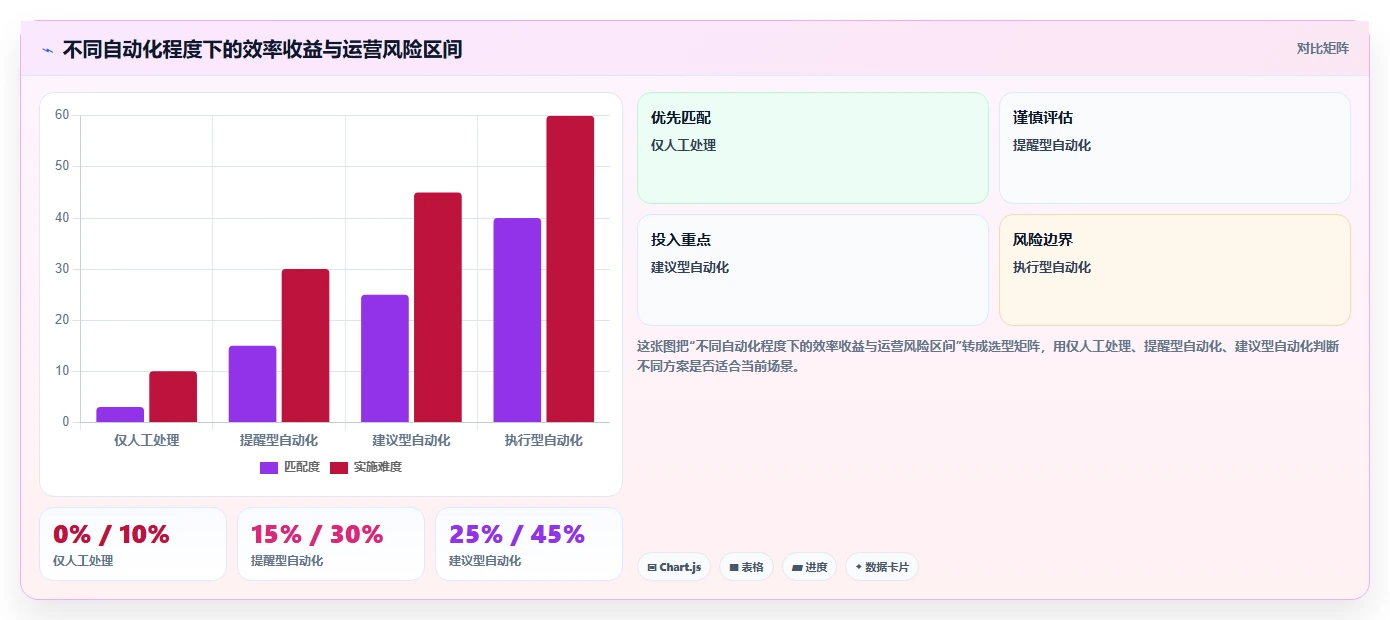Click x-axis label 提醒型自动化
This screenshot has height=620, width=1390.
(x=279, y=440)
